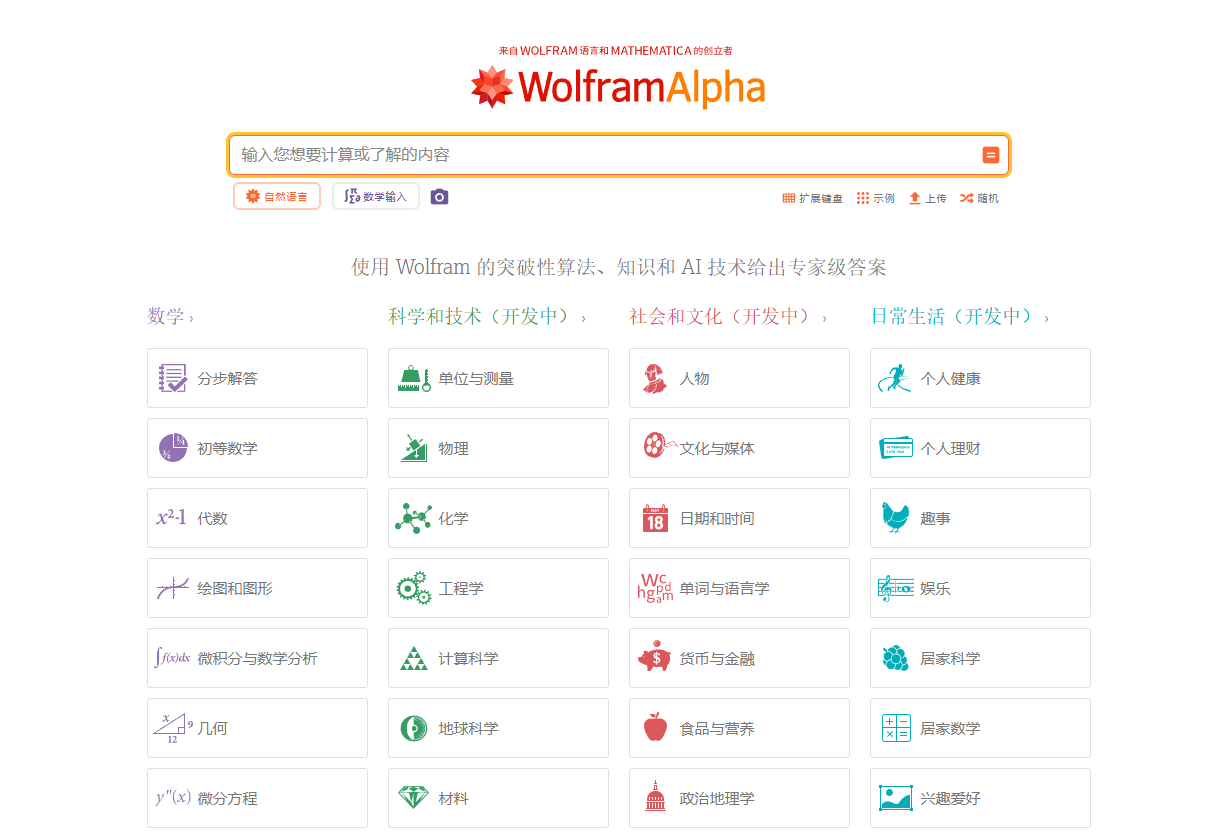1225x836 pixels.
Task: Open 居家数学 calculator icon
Action: tap(896, 728)
